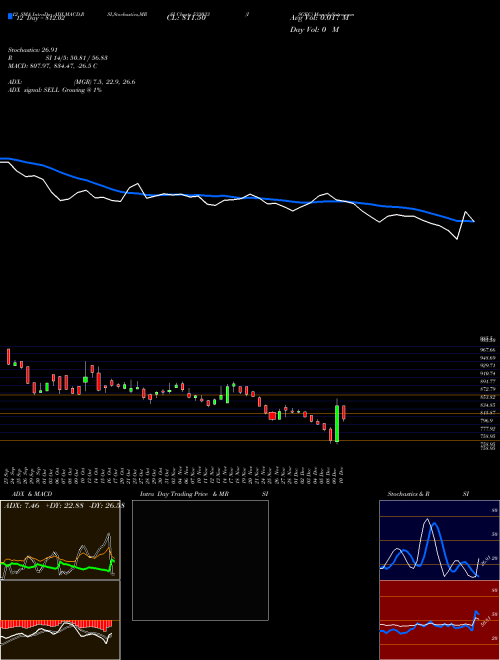This screenshot has height=660, width=500.
Task: Click the 910.74 price axis label
Action: point(489,373)
